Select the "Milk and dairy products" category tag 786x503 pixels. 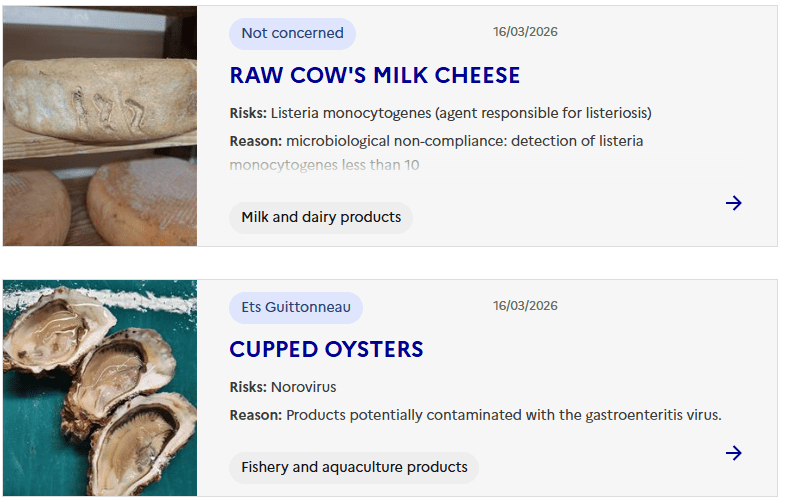(321, 217)
